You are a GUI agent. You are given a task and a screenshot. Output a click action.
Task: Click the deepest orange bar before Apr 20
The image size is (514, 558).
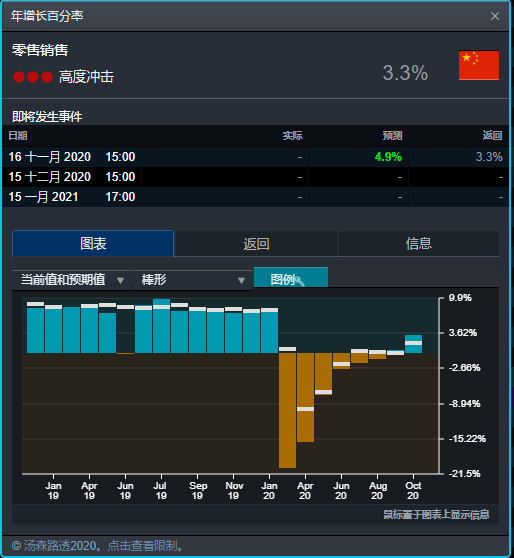point(287,410)
